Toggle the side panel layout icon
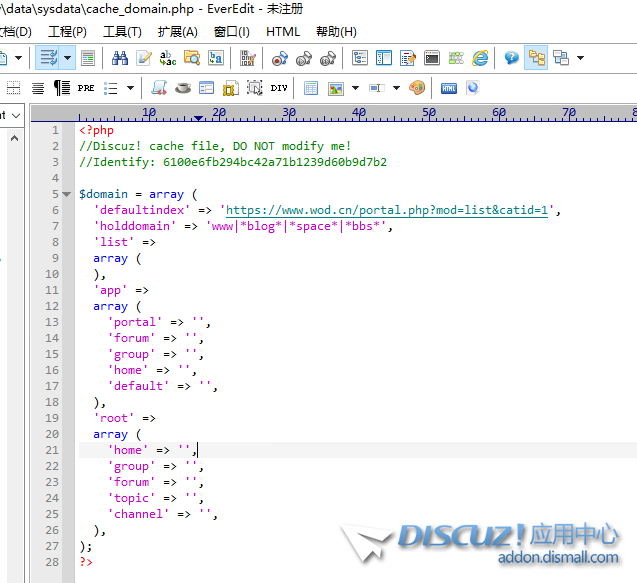 pyautogui.click(x=384, y=58)
